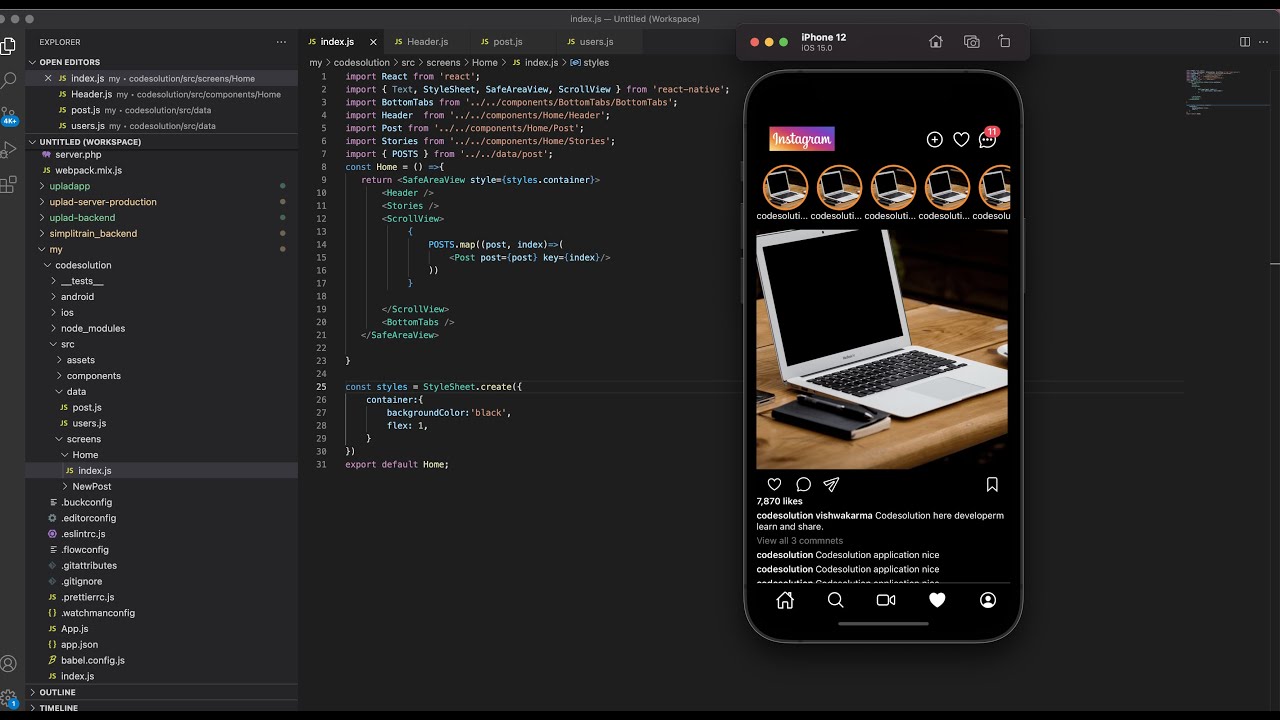Viewport: 1280px width, 720px height.
Task: Rotate the simulator device icon
Action: click(x=1005, y=42)
